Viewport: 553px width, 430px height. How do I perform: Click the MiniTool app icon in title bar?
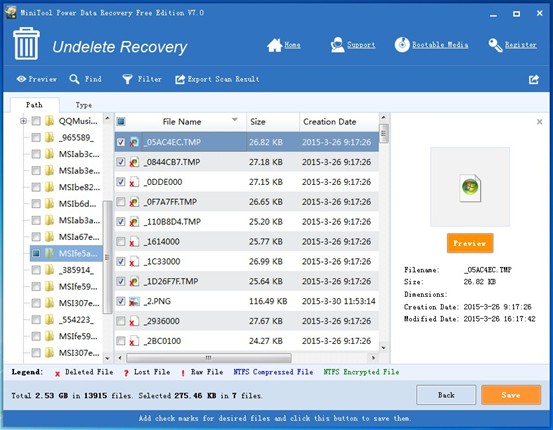11,12
